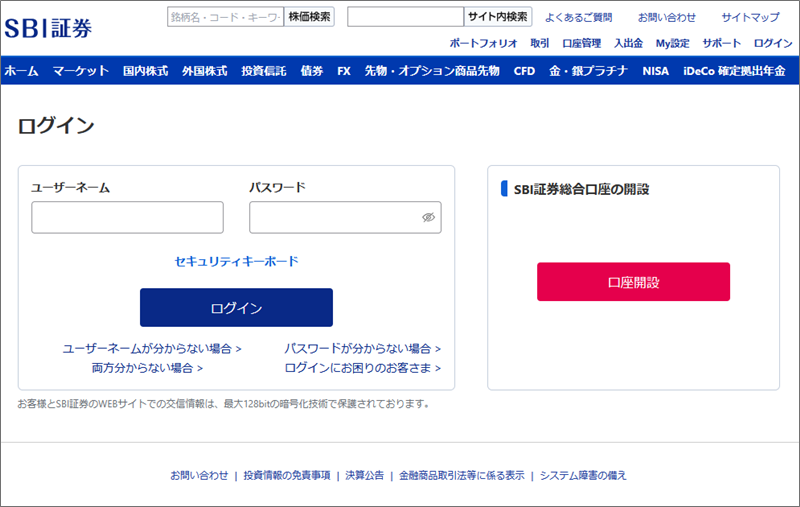Open the ポートフォリオ menu
The width and height of the screenshot is (800, 507).
483,43
